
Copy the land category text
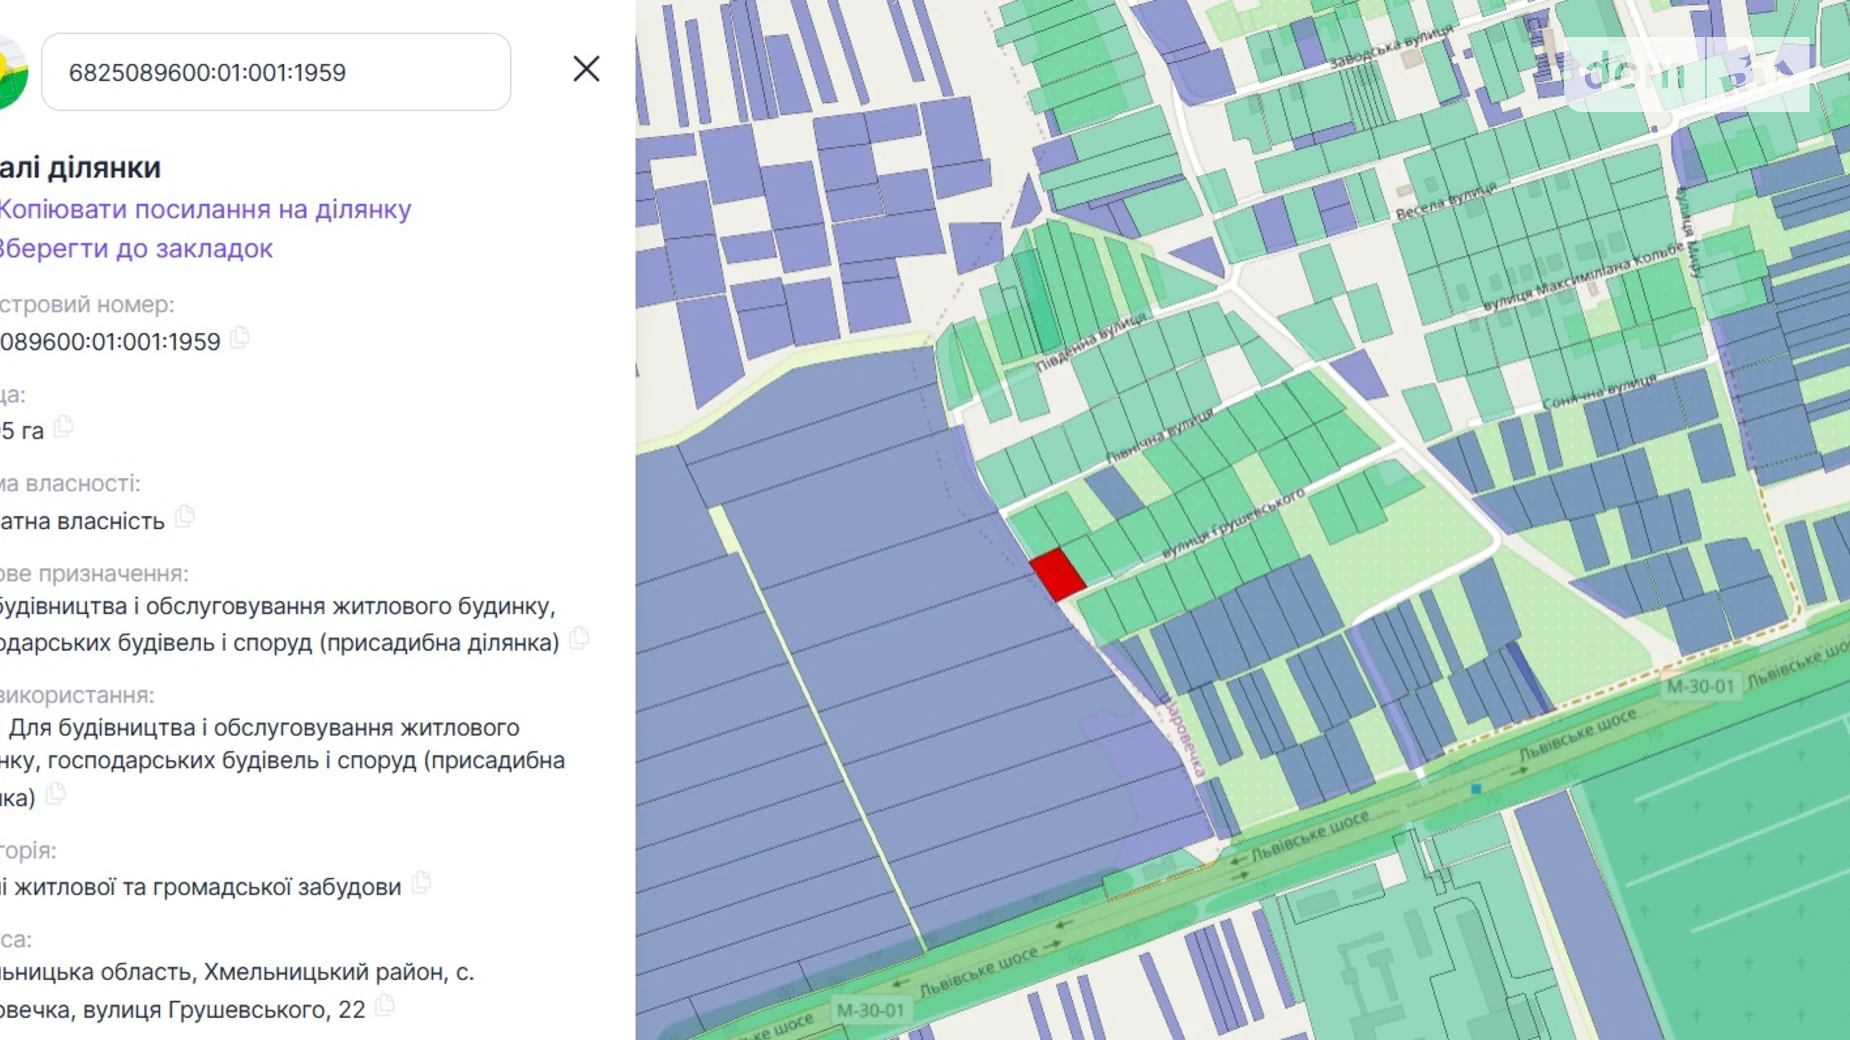coord(421,883)
